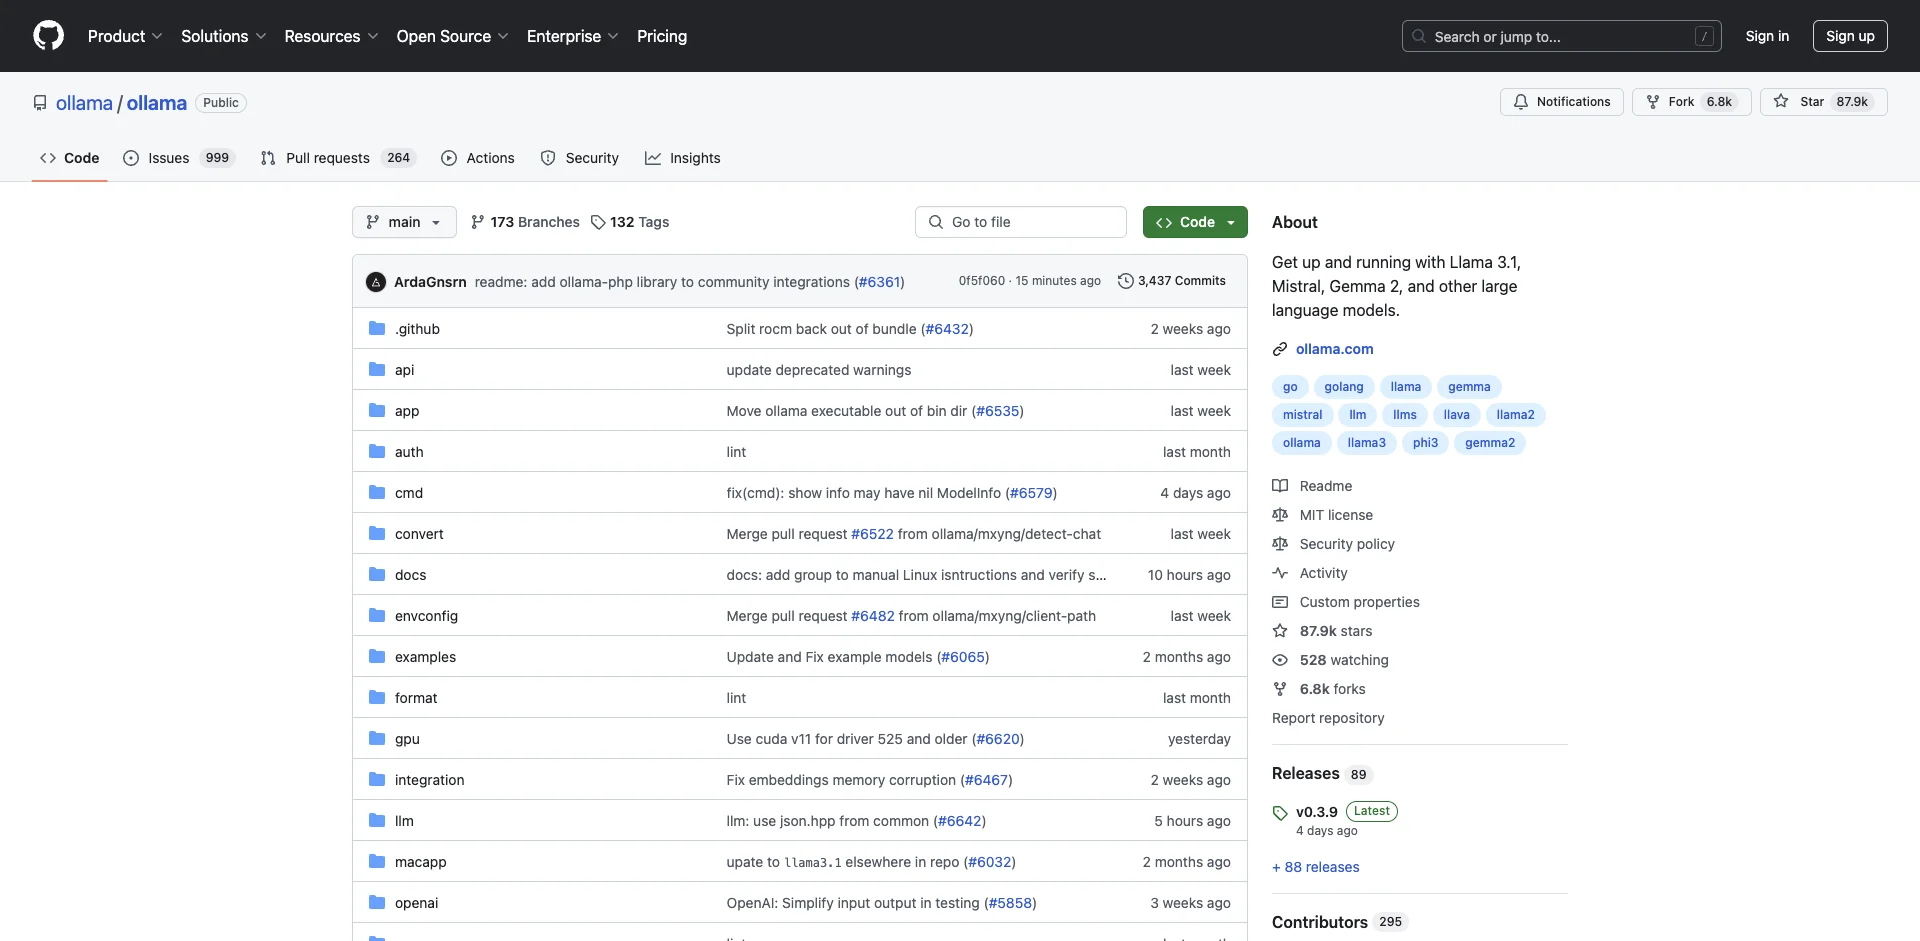Click the + 88 releases link
Screen dimensions: 1920x941
[x=1316, y=867]
